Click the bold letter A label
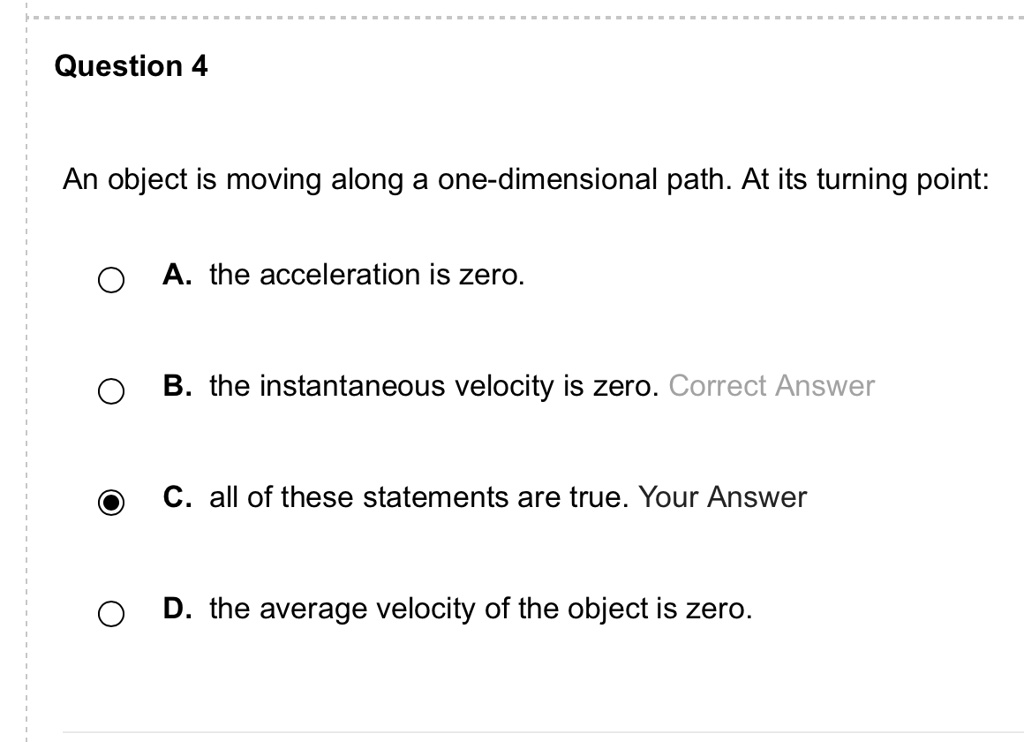 click(x=176, y=275)
